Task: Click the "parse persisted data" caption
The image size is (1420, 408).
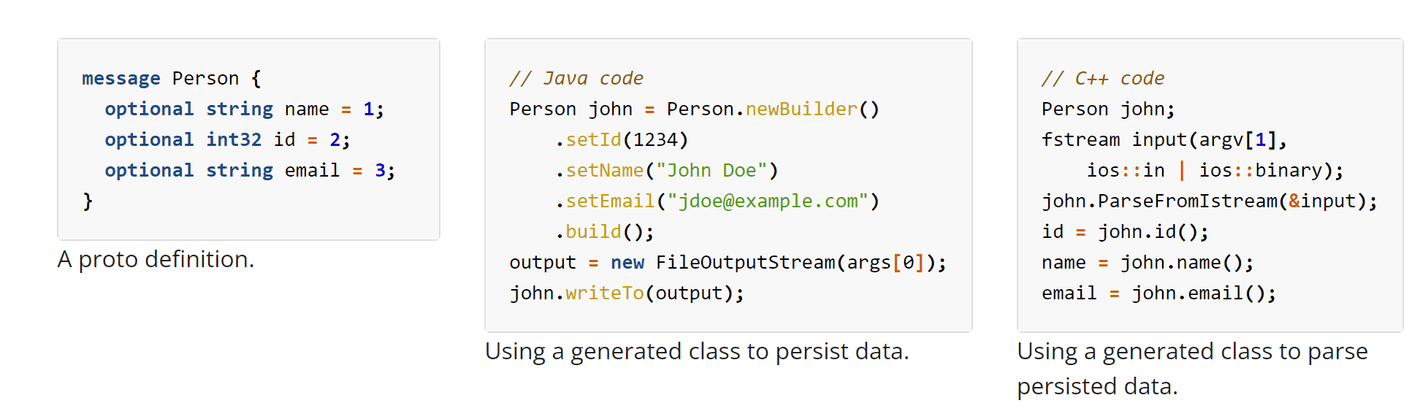Action: pyautogui.click(x=1192, y=369)
